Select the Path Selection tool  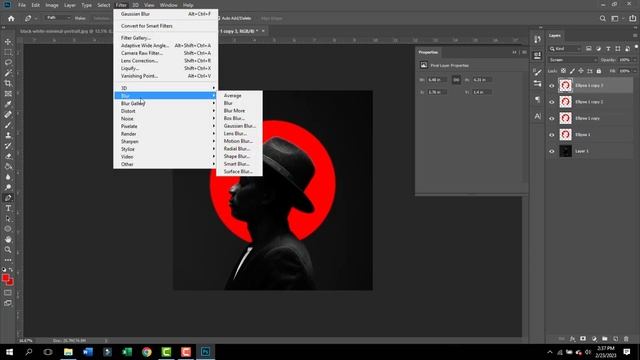click(x=8, y=219)
